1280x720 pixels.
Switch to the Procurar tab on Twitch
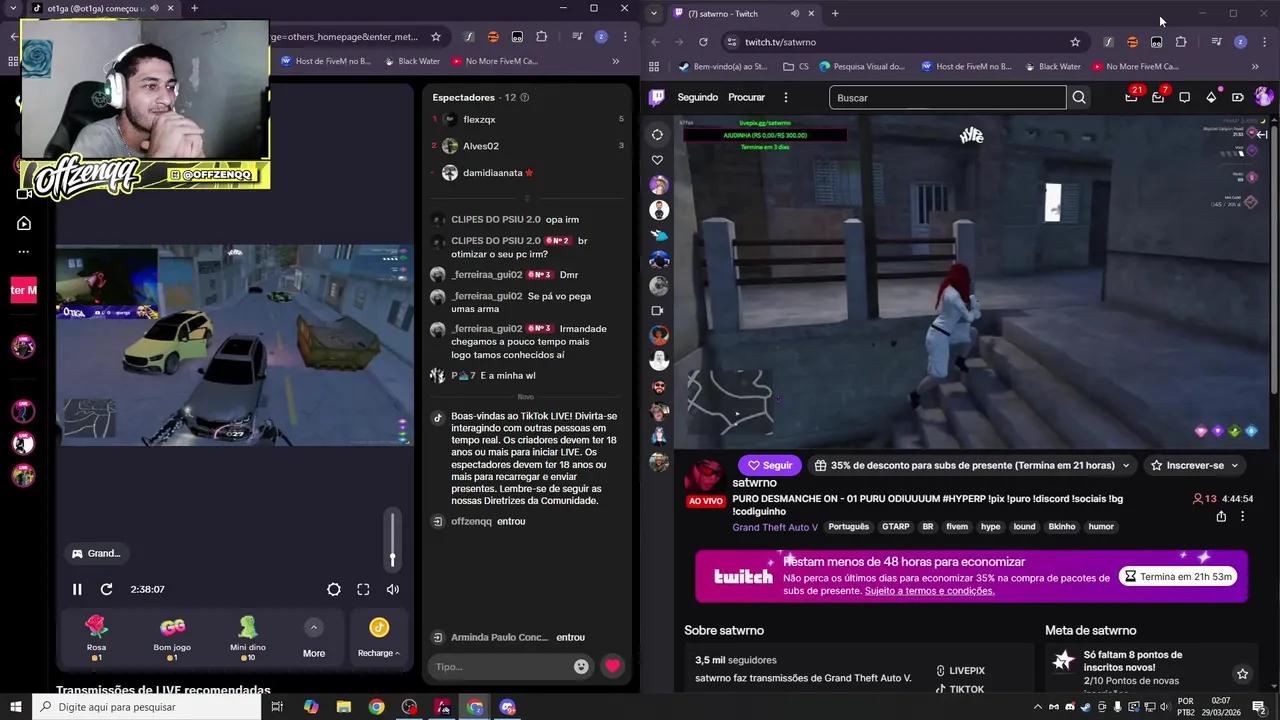(746, 97)
